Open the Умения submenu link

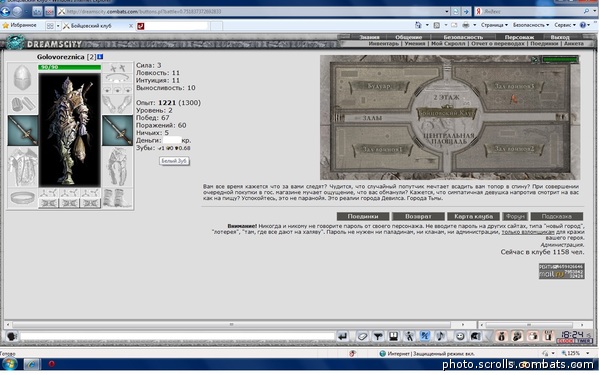[x=415, y=44]
